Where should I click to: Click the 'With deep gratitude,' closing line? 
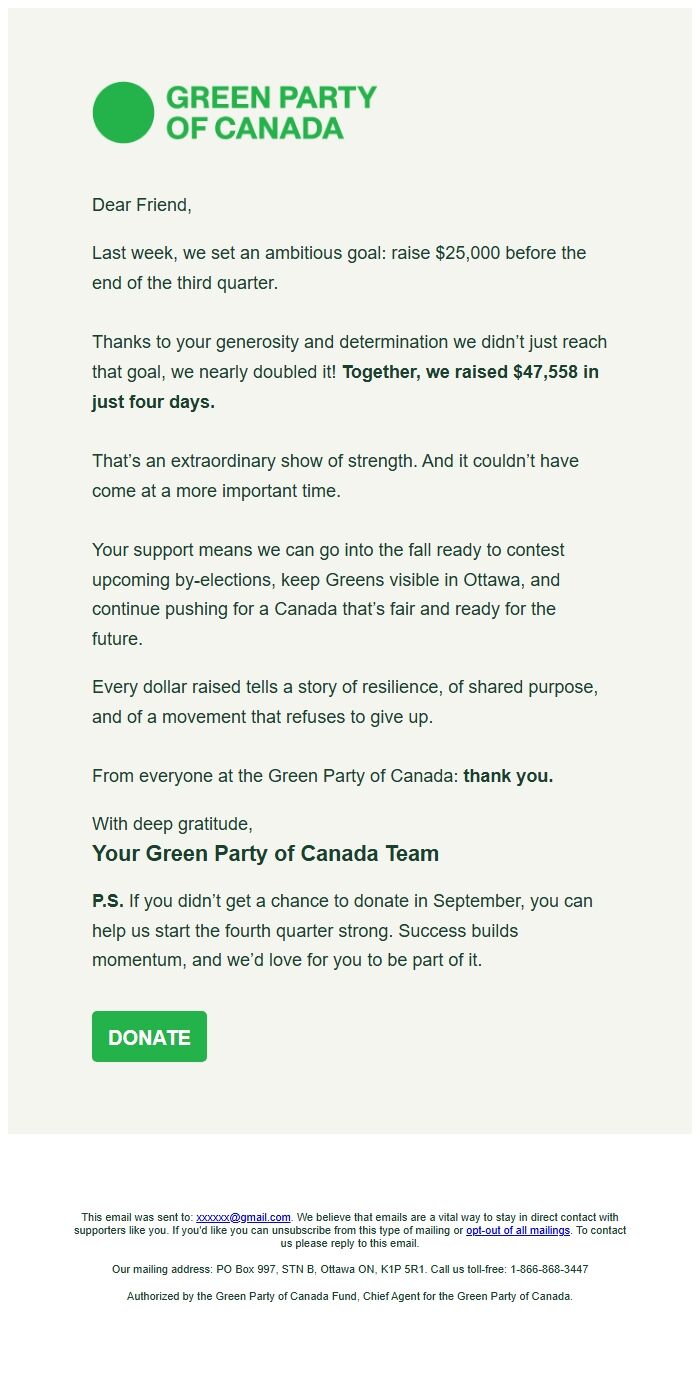point(172,824)
